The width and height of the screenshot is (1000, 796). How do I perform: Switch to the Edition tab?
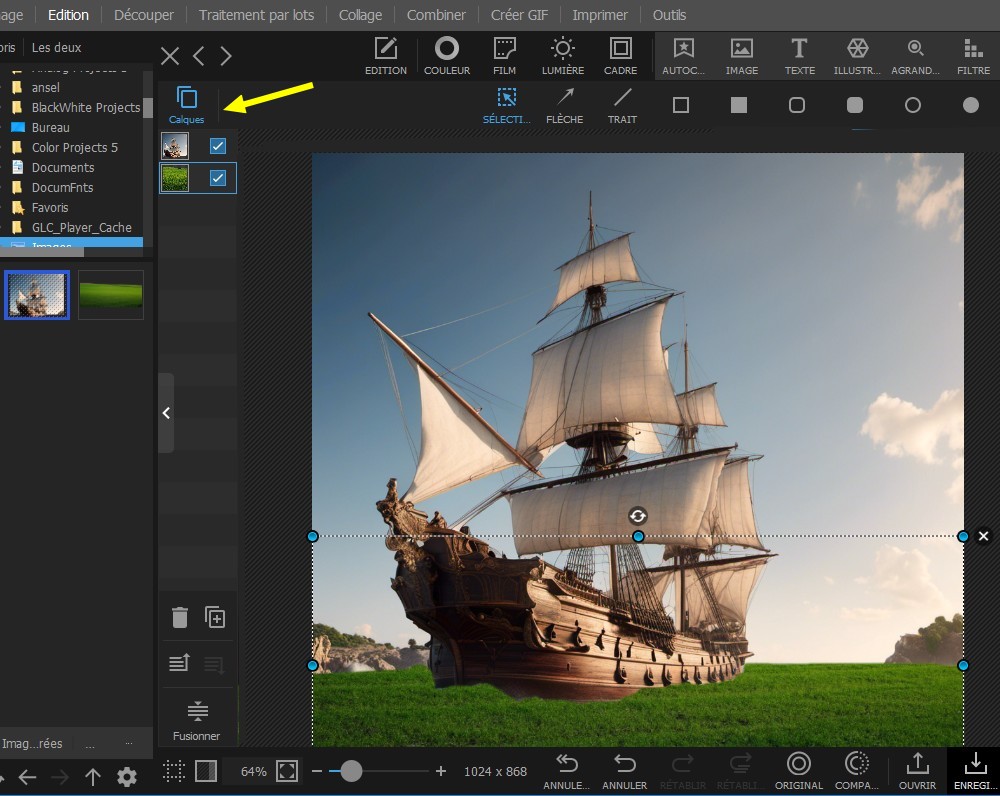[x=68, y=15]
